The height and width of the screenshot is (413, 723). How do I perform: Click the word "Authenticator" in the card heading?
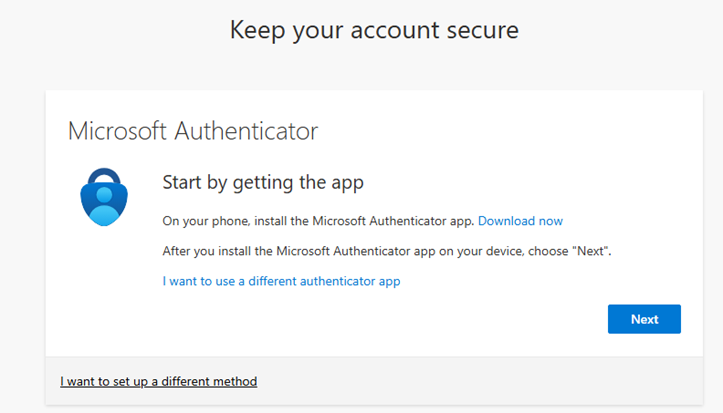coord(246,131)
